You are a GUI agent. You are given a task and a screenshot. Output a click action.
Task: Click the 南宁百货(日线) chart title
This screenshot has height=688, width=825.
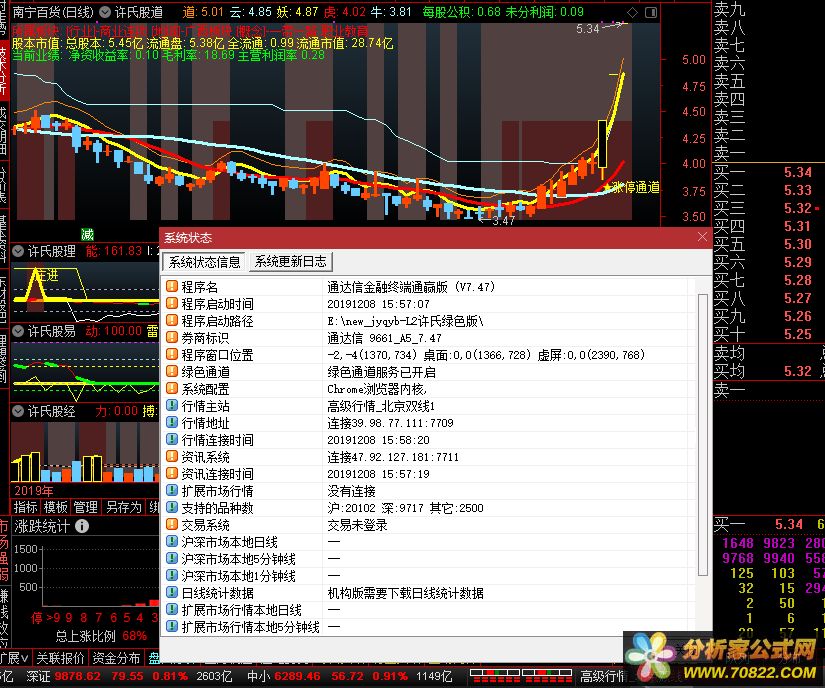pos(53,12)
